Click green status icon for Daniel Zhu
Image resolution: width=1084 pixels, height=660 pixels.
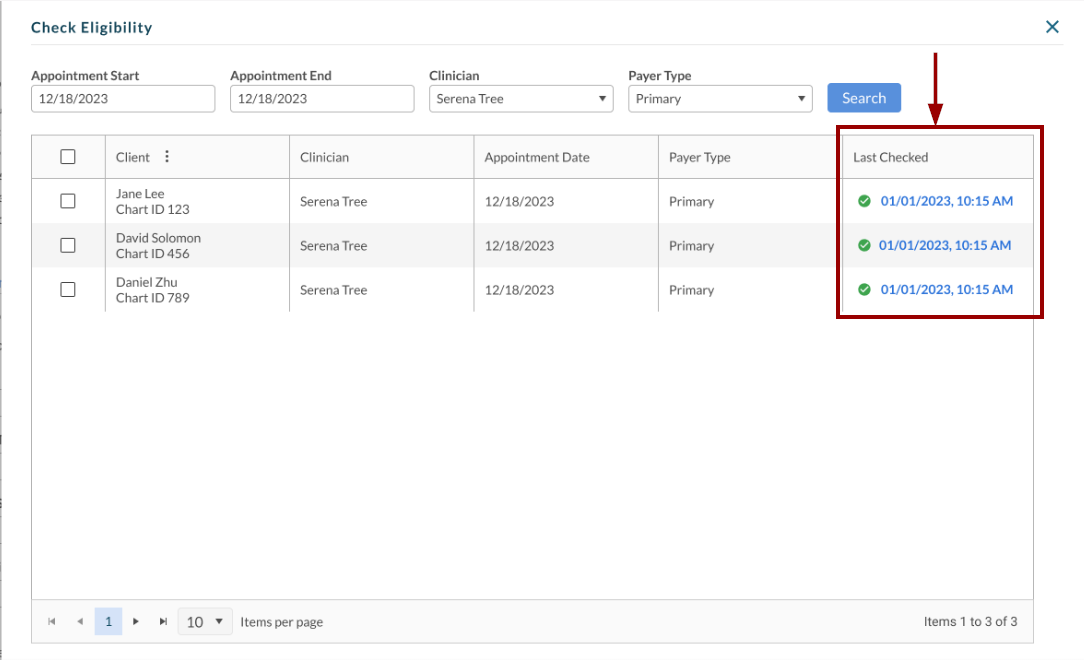[864, 290]
